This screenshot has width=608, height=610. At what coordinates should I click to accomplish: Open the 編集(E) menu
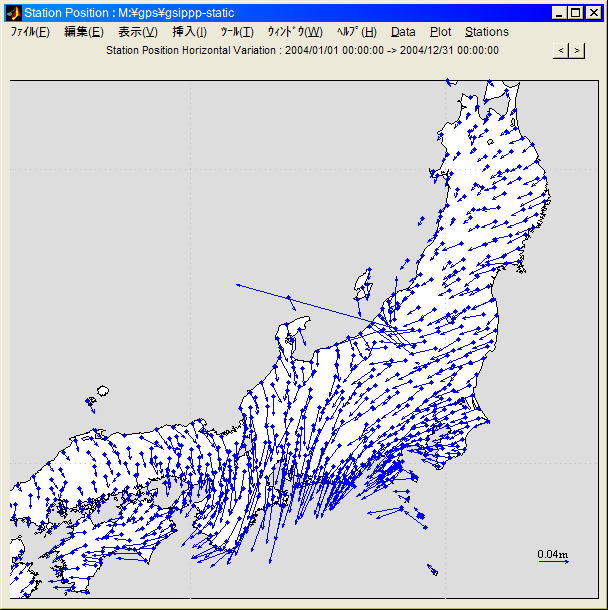[83, 32]
